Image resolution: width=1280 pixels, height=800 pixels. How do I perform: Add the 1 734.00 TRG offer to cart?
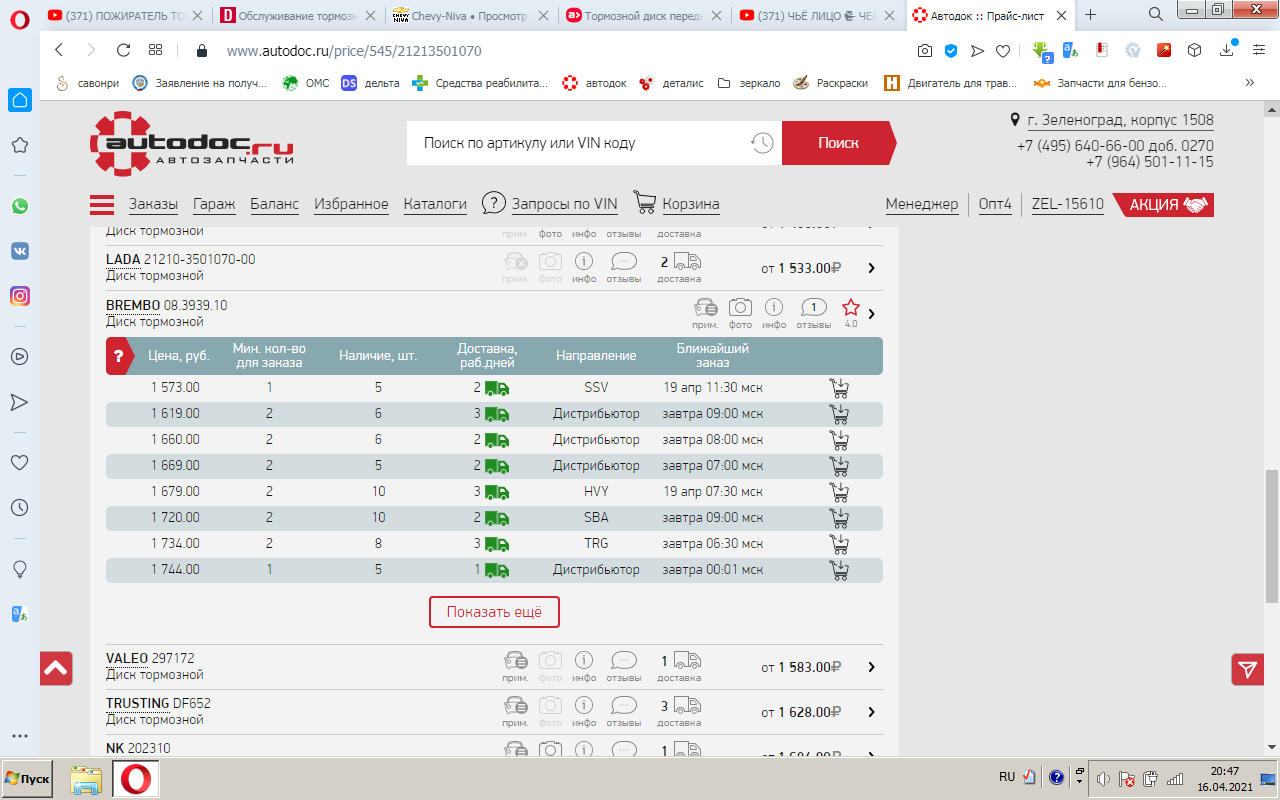click(x=839, y=544)
